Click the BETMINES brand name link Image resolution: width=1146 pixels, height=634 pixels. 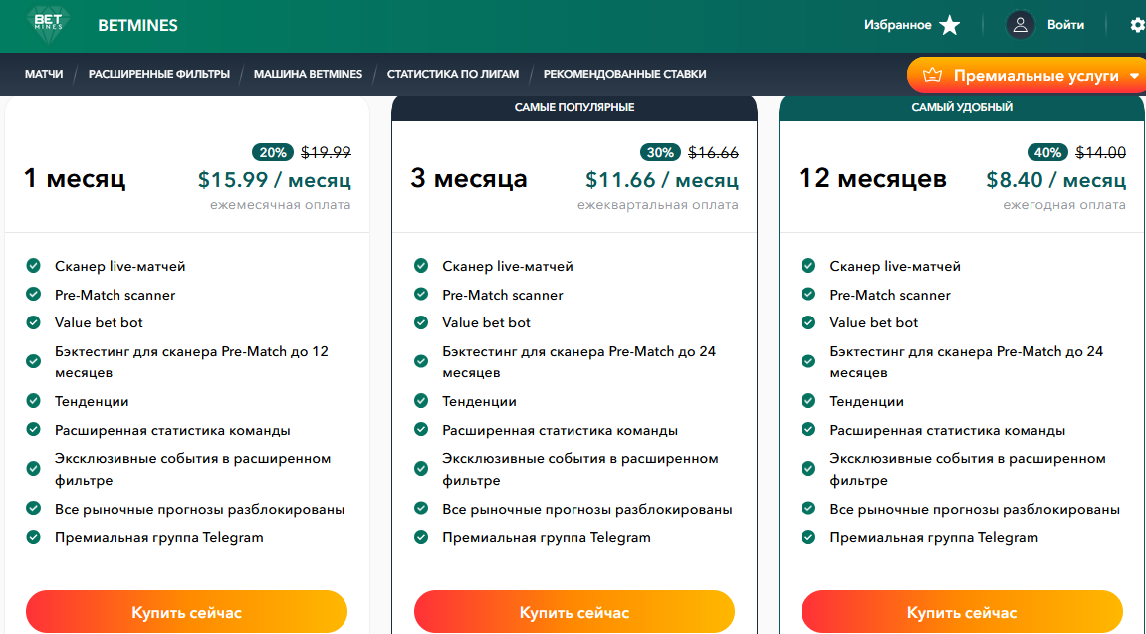[138, 25]
